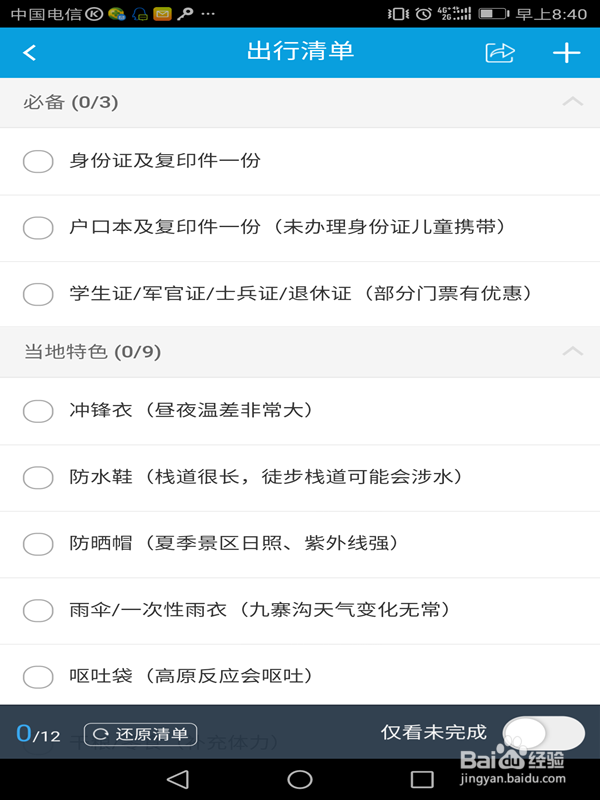The height and width of the screenshot is (800, 600).
Task: Collapse the 当地特色 section
Action: point(572,352)
